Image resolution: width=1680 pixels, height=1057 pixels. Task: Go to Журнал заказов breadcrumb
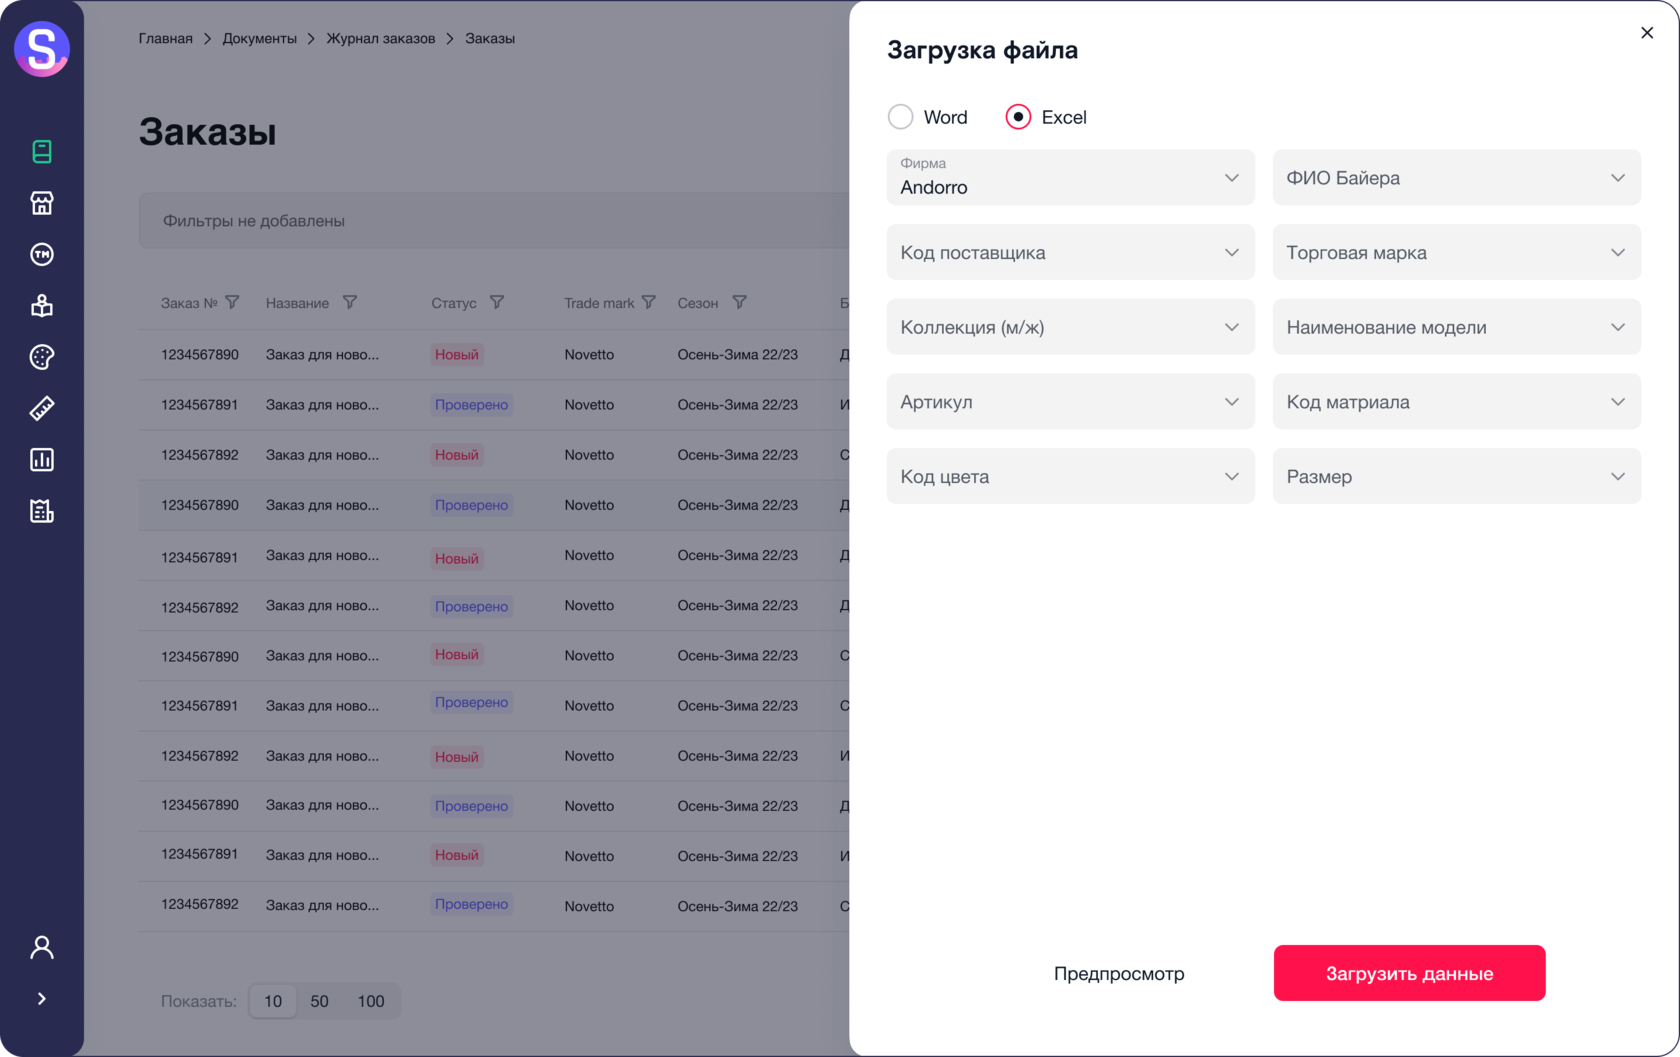coord(381,38)
